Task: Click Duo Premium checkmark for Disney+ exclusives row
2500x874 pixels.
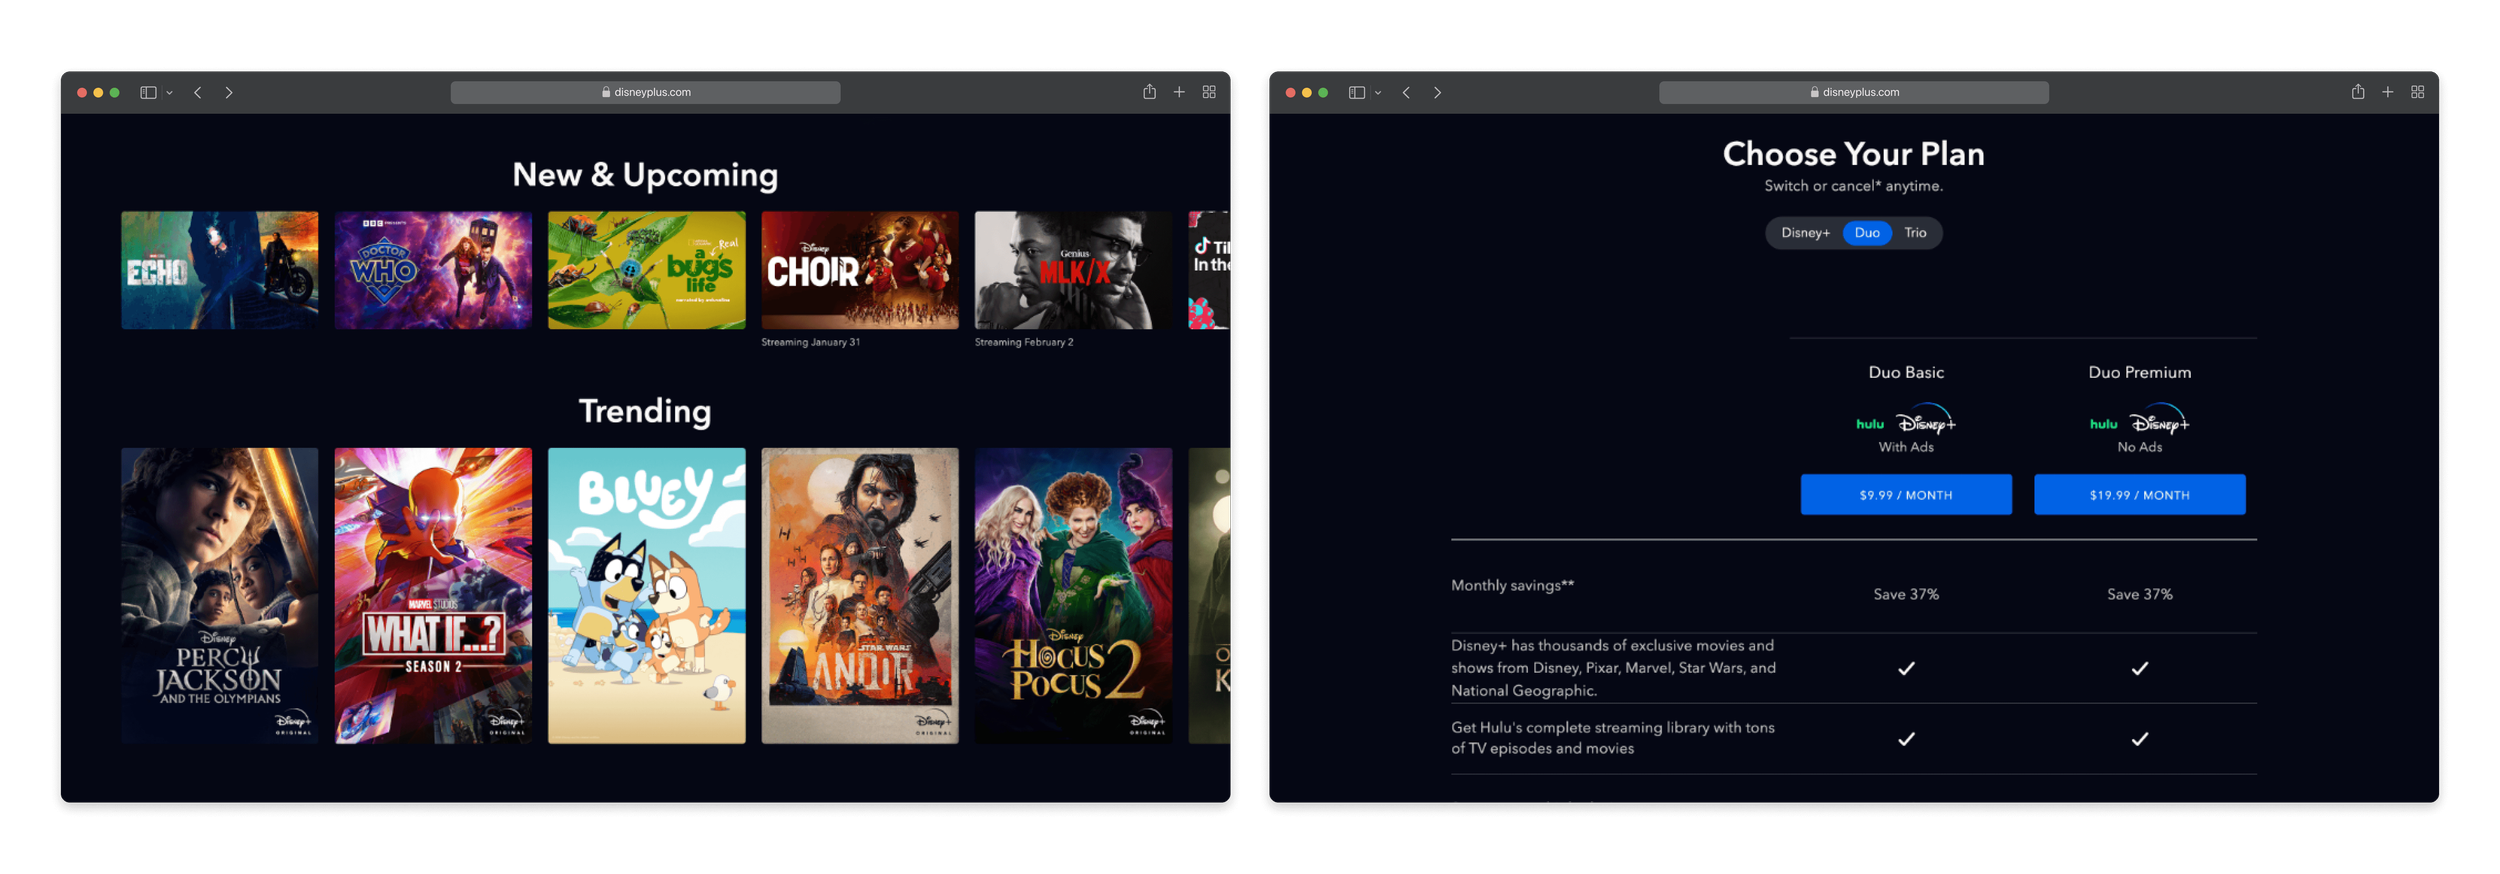Action: pyautogui.click(x=2139, y=668)
